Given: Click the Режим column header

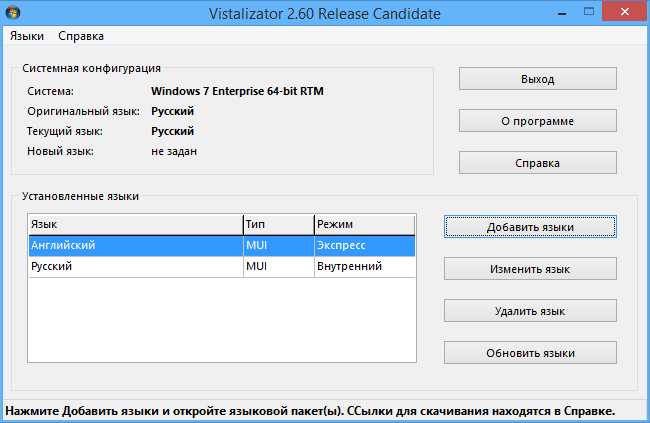Looking at the screenshot, I should pos(363,224).
